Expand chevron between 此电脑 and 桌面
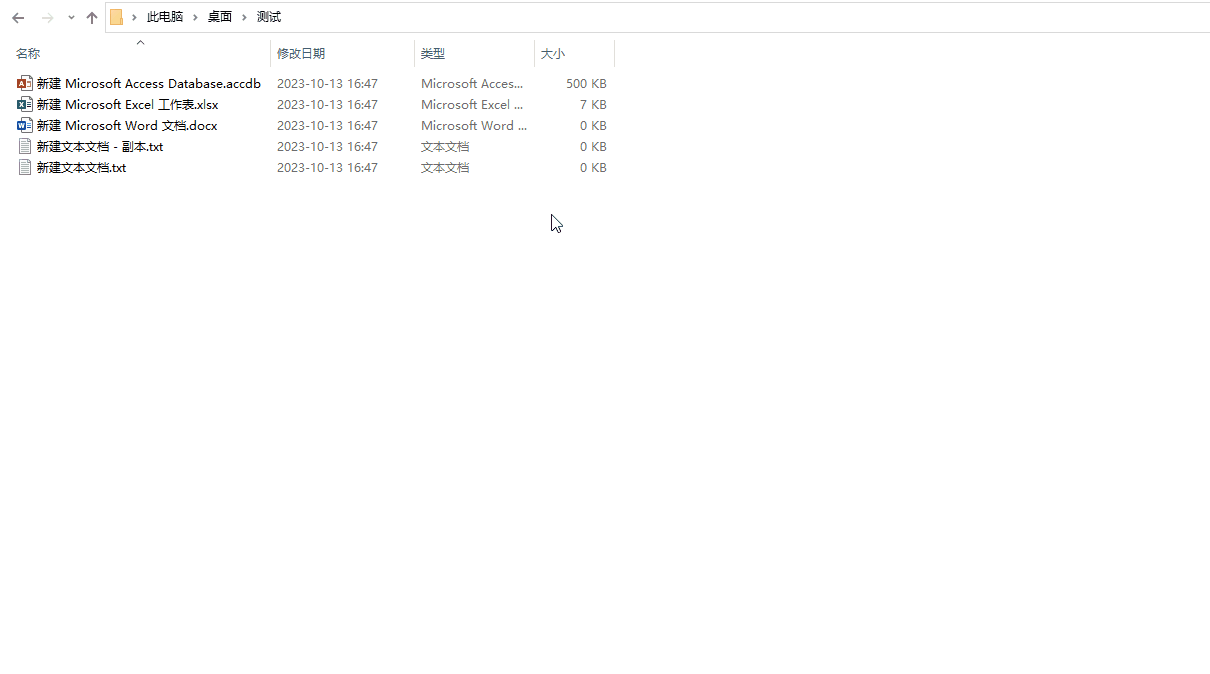This screenshot has height=674, width=1210. click(x=195, y=18)
